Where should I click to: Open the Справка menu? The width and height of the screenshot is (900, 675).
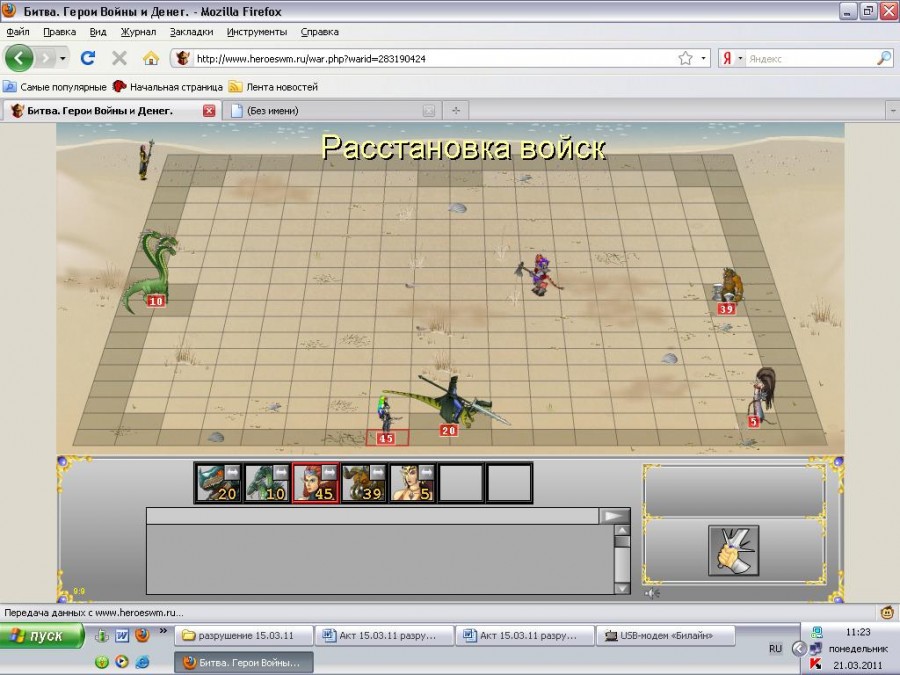[x=319, y=32]
